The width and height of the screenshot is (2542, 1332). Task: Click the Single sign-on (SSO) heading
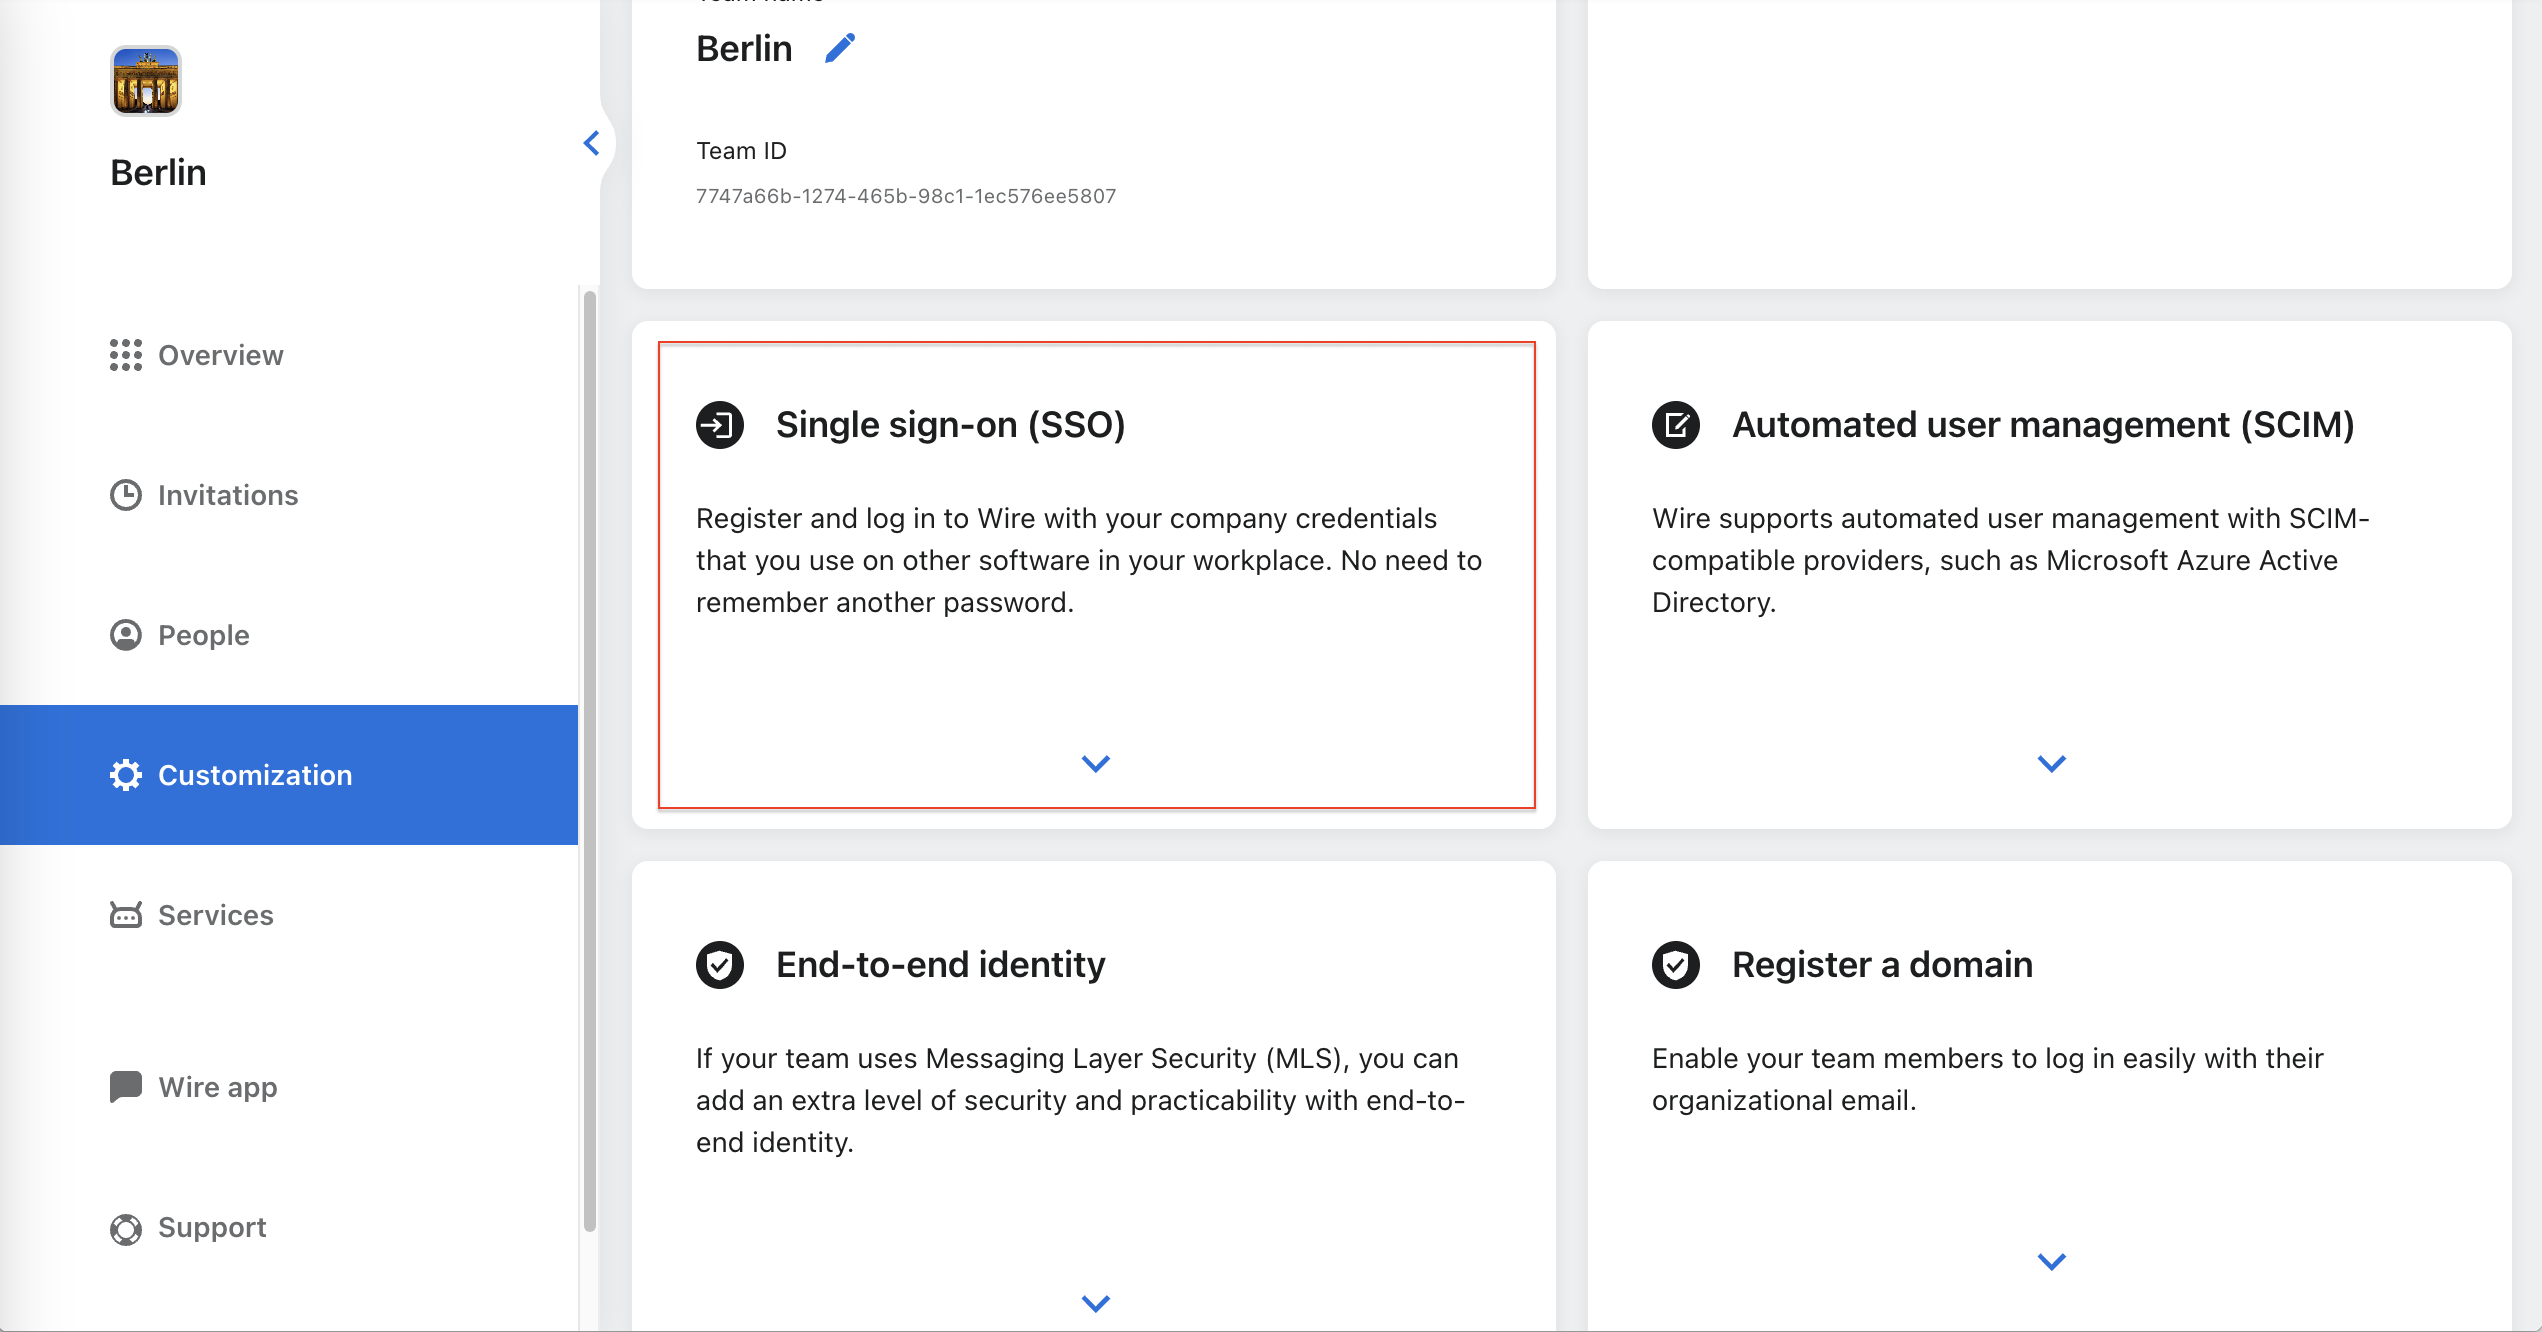pos(951,425)
